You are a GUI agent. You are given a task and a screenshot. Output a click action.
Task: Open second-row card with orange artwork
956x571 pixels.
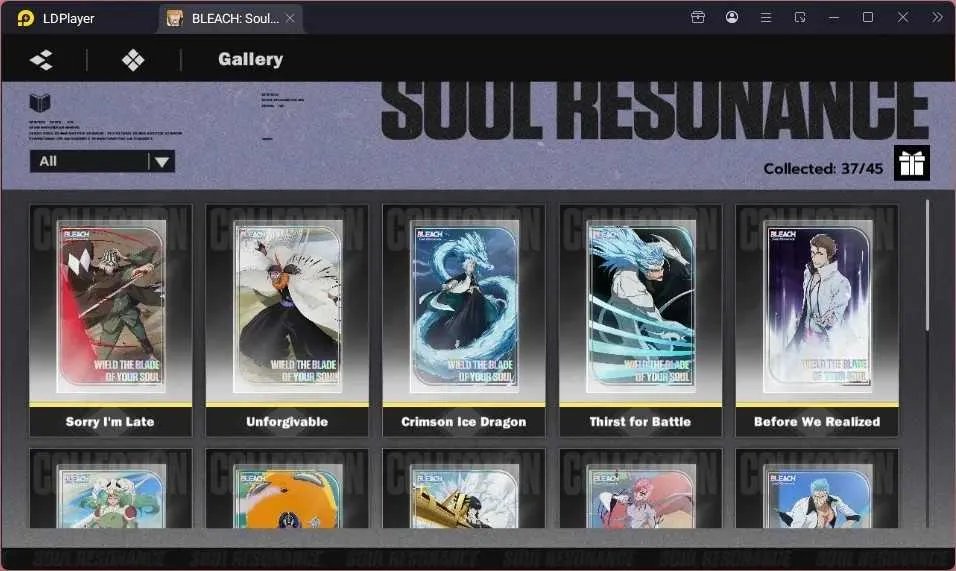[287, 489]
